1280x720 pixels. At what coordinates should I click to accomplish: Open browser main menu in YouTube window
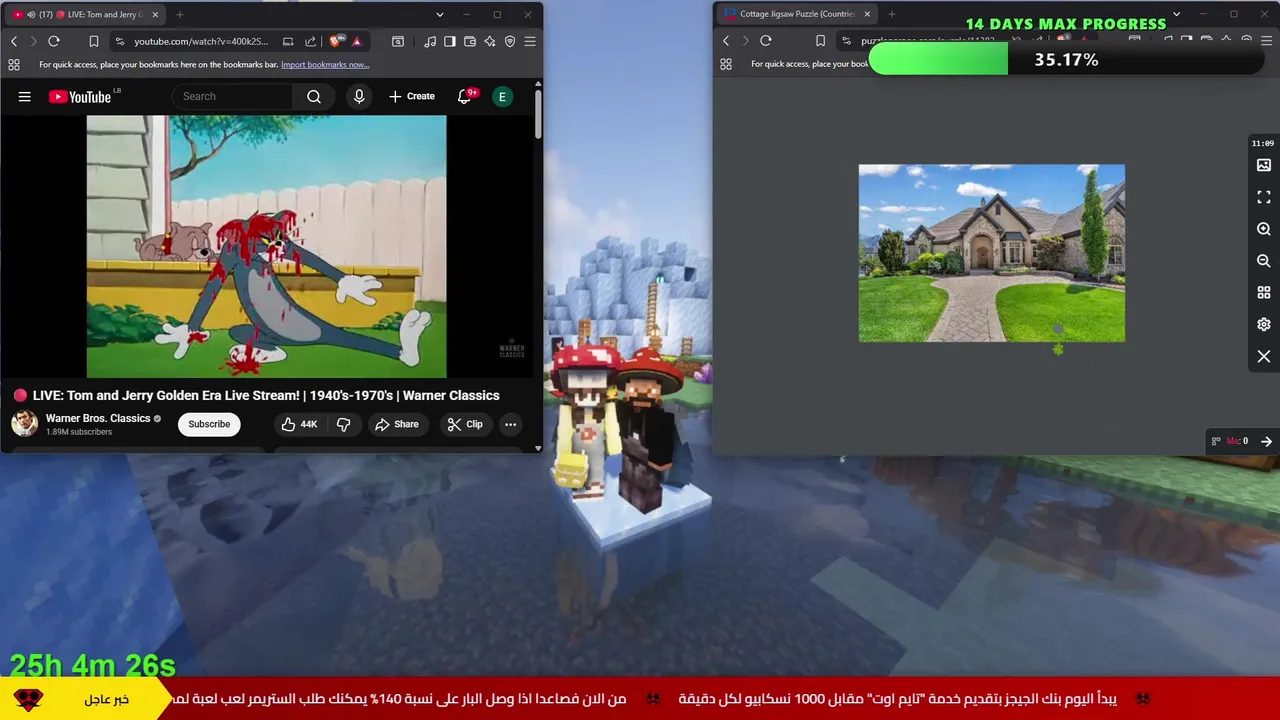(x=530, y=41)
